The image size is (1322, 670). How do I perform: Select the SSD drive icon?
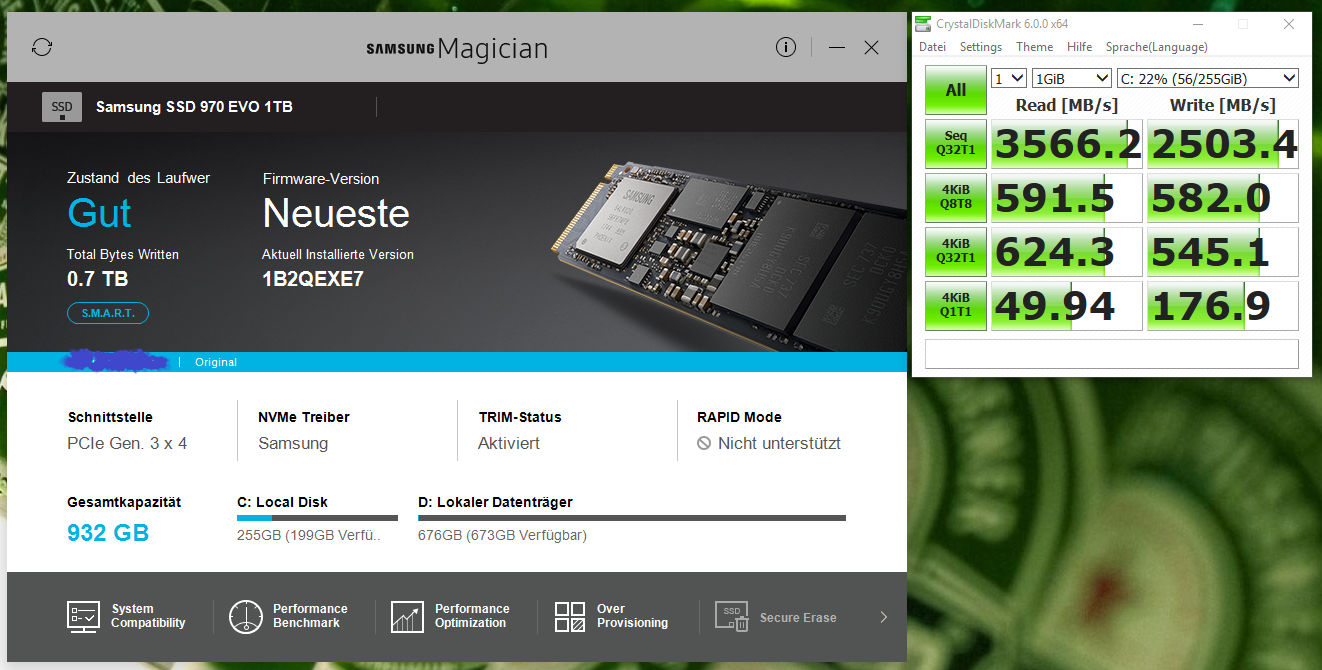[x=62, y=107]
